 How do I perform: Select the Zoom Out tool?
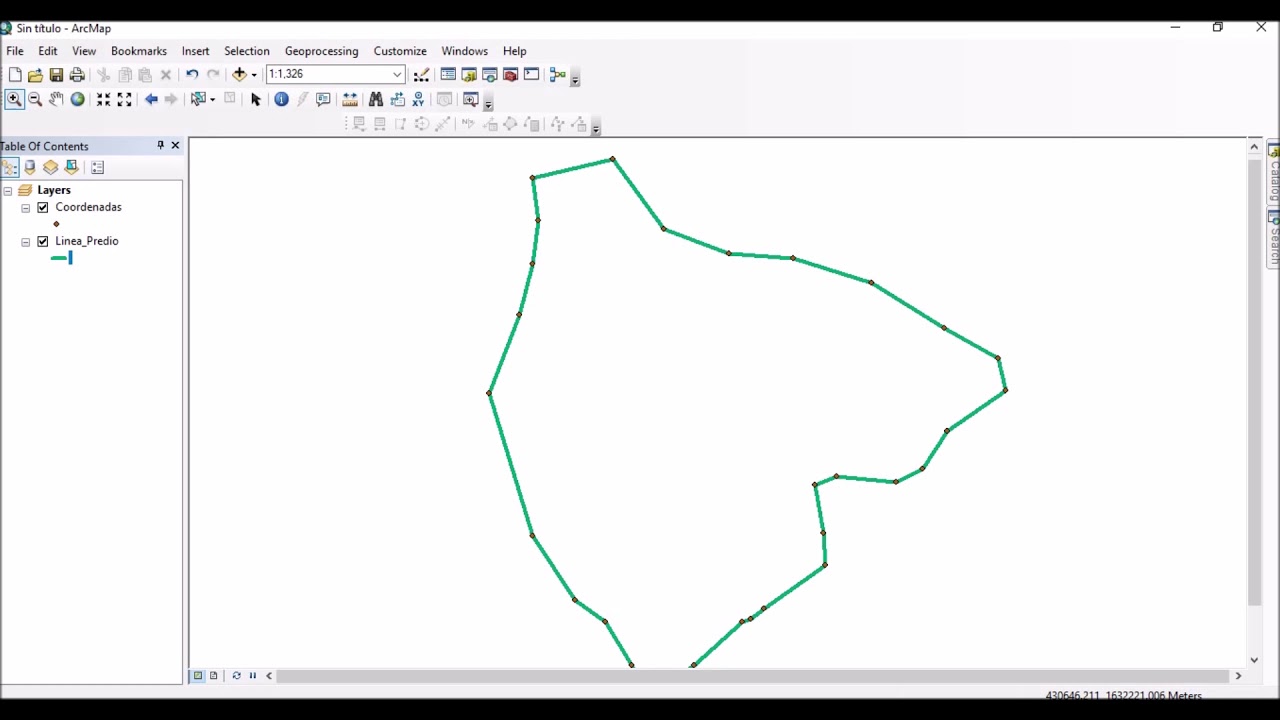(35, 99)
